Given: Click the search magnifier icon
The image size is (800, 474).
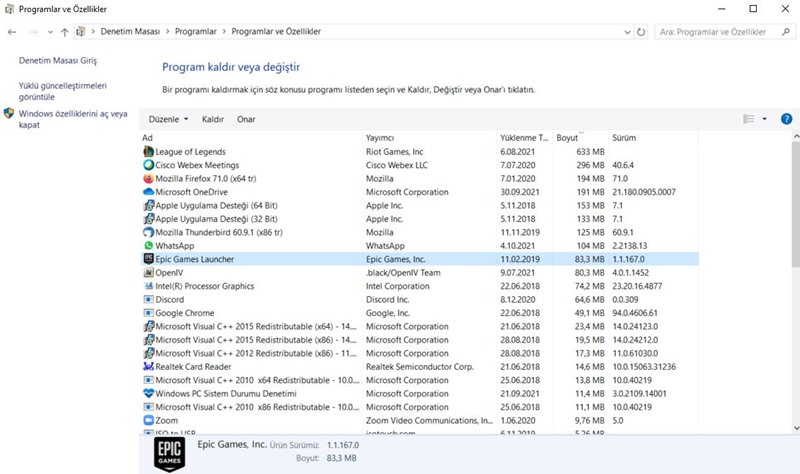Looking at the screenshot, I should 786,32.
